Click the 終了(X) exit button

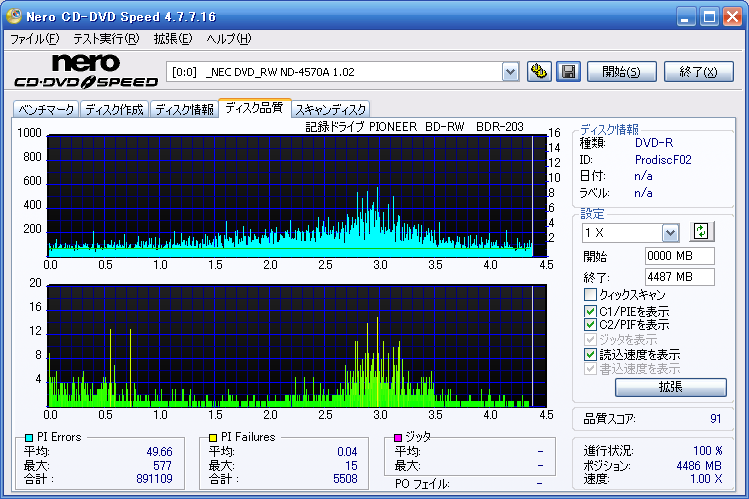coord(698,72)
